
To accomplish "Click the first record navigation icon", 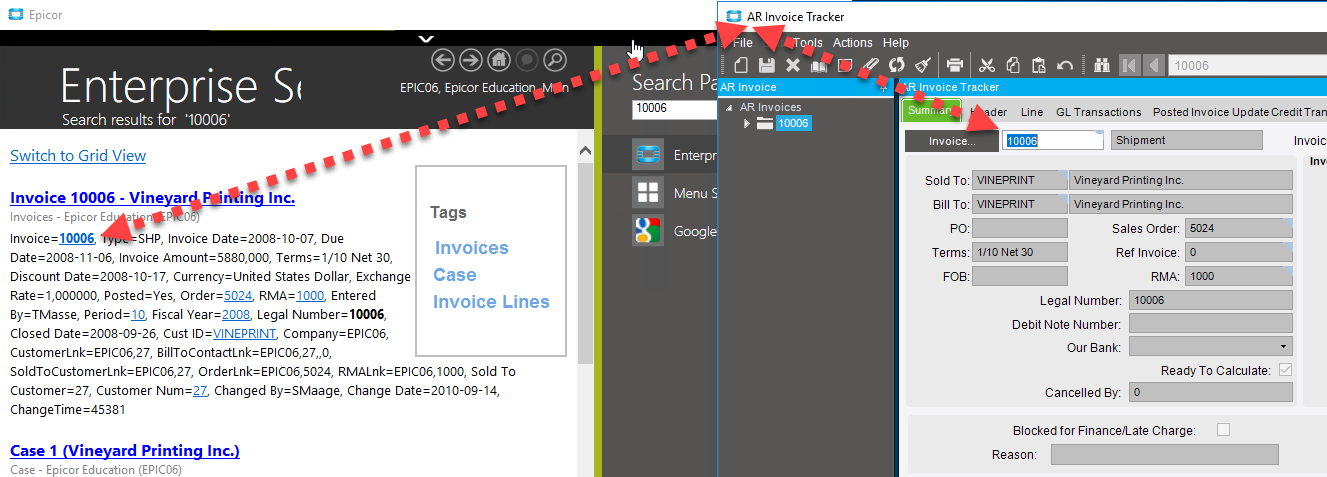I will click(x=1130, y=65).
